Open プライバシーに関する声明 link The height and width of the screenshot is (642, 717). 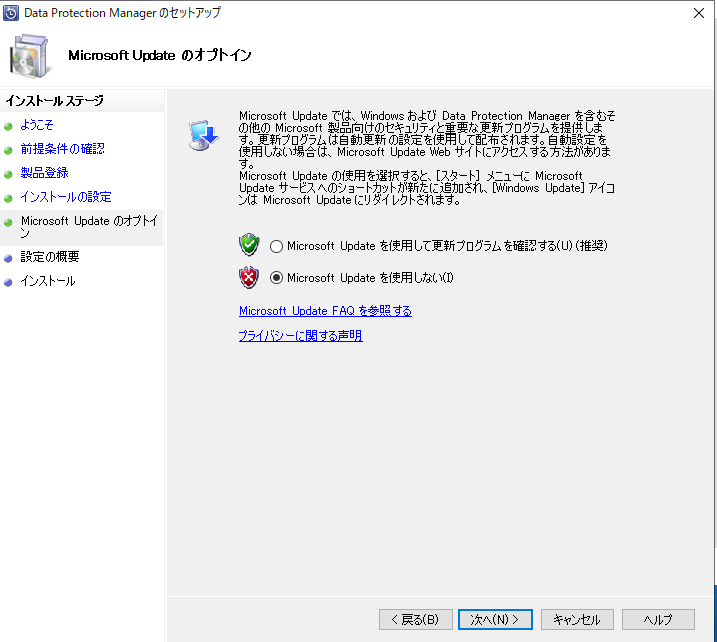pyautogui.click(x=300, y=336)
